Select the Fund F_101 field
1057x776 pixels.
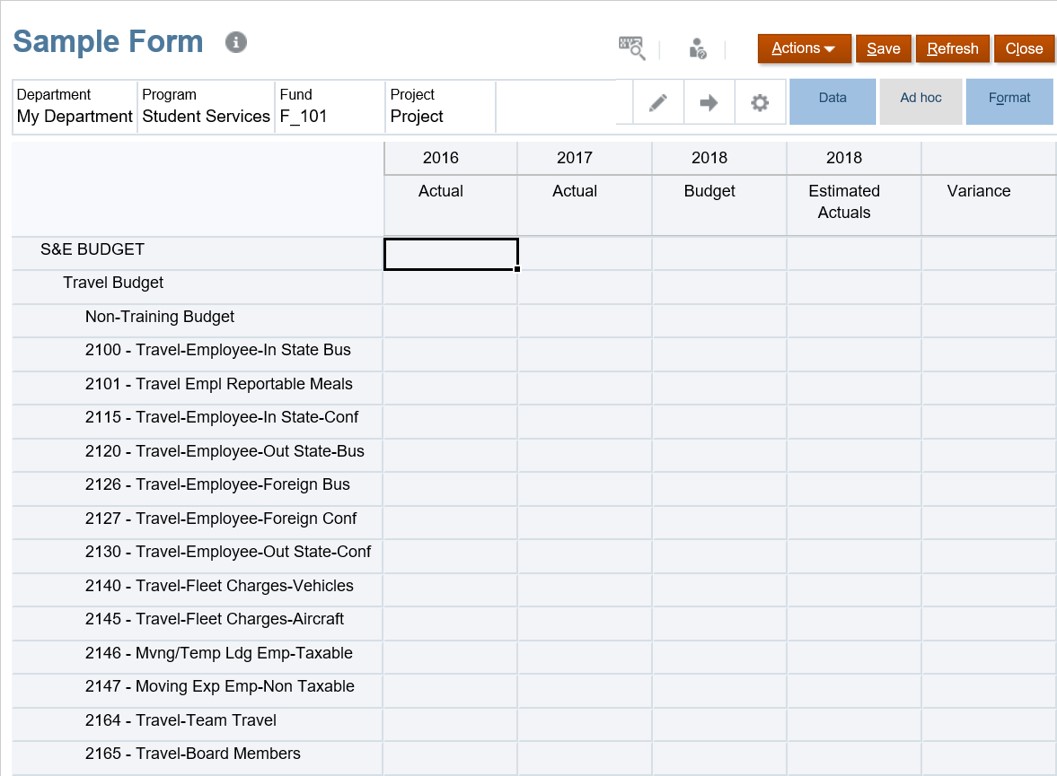(330, 107)
